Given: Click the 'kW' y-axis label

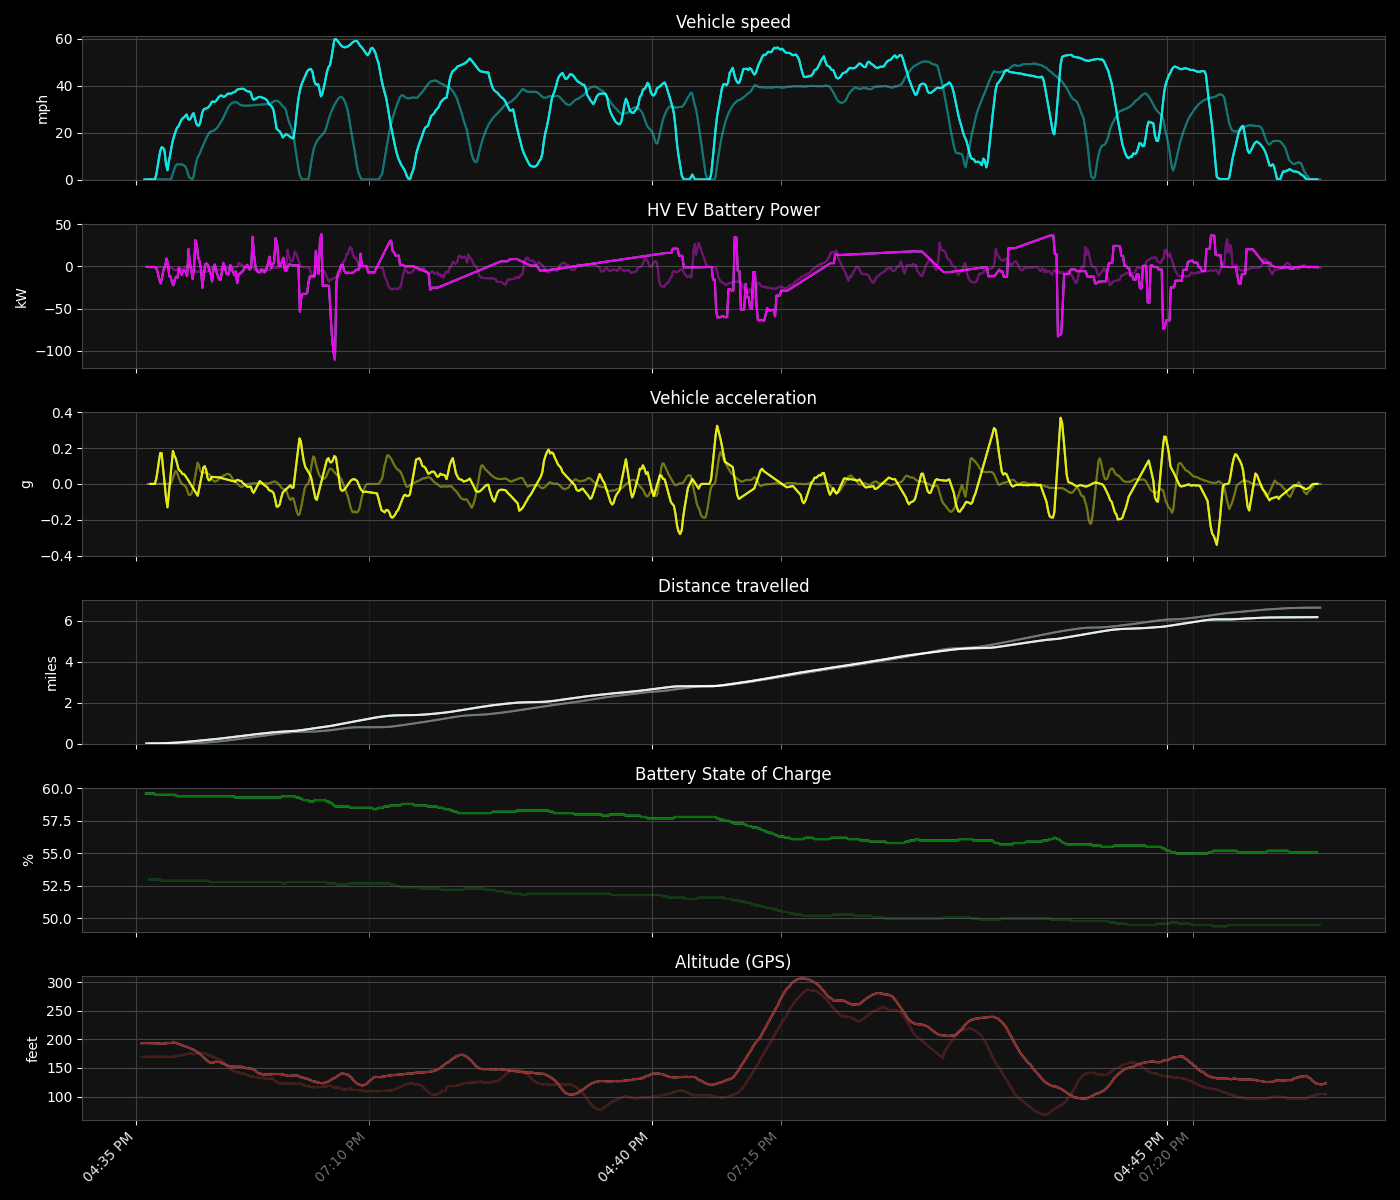Looking at the screenshot, I should point(21,297).
